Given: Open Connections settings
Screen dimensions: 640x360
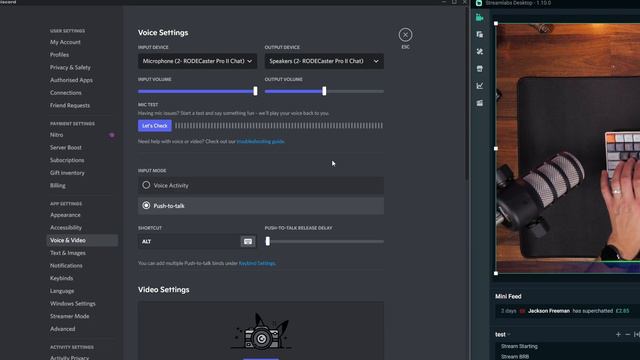Looking at the screenshot, I should pos(66,93).
